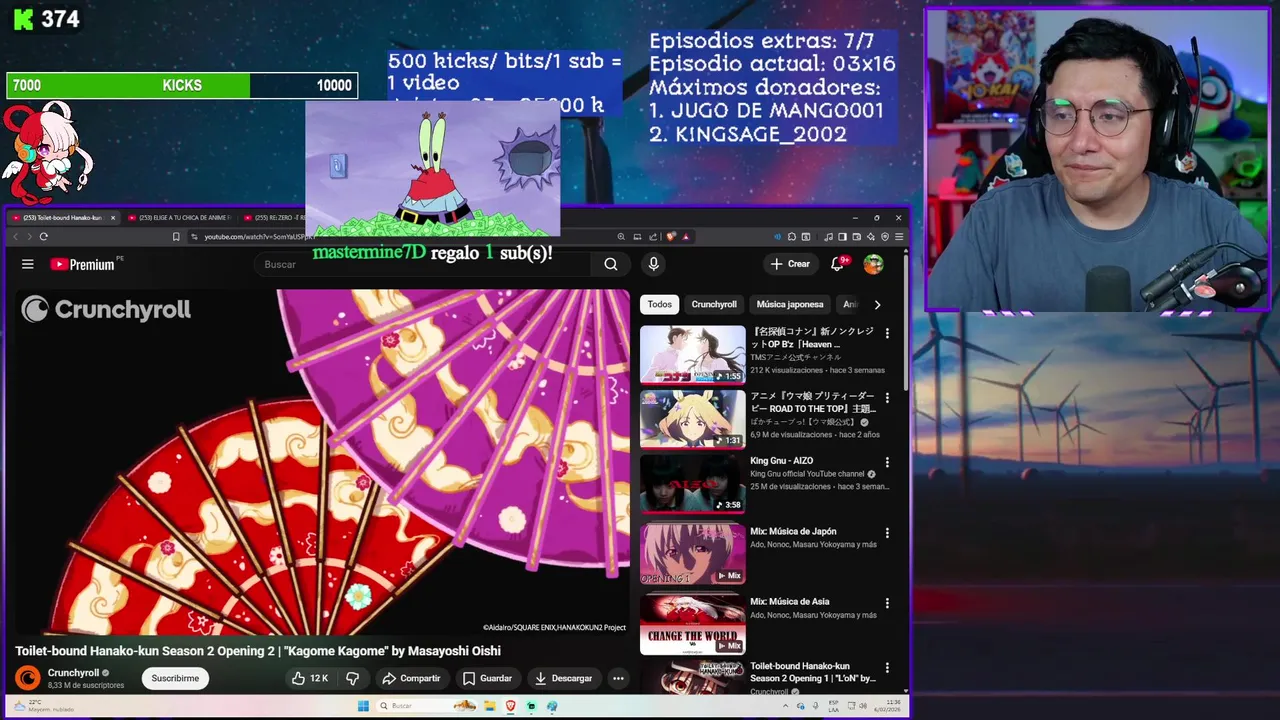Open the YouTube notifications bell

pos(838,264)
